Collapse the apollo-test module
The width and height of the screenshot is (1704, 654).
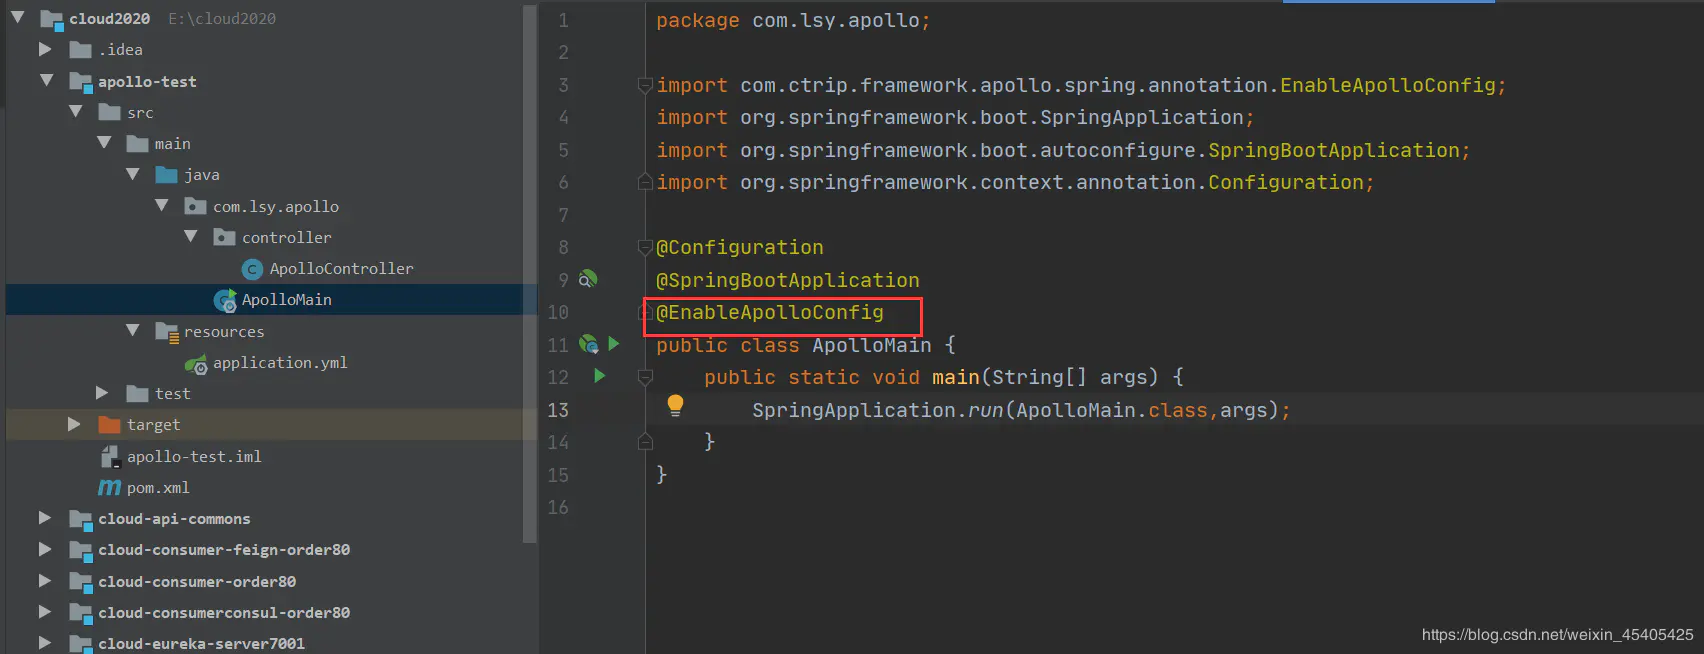click(46, 80)
